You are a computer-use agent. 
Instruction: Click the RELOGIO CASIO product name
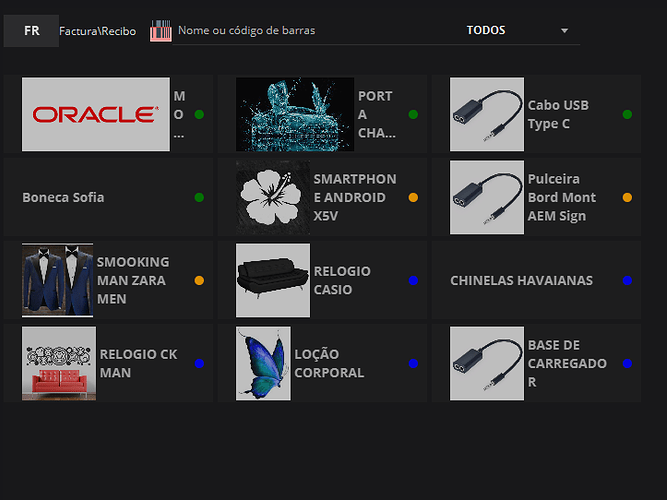click(342, 280)
